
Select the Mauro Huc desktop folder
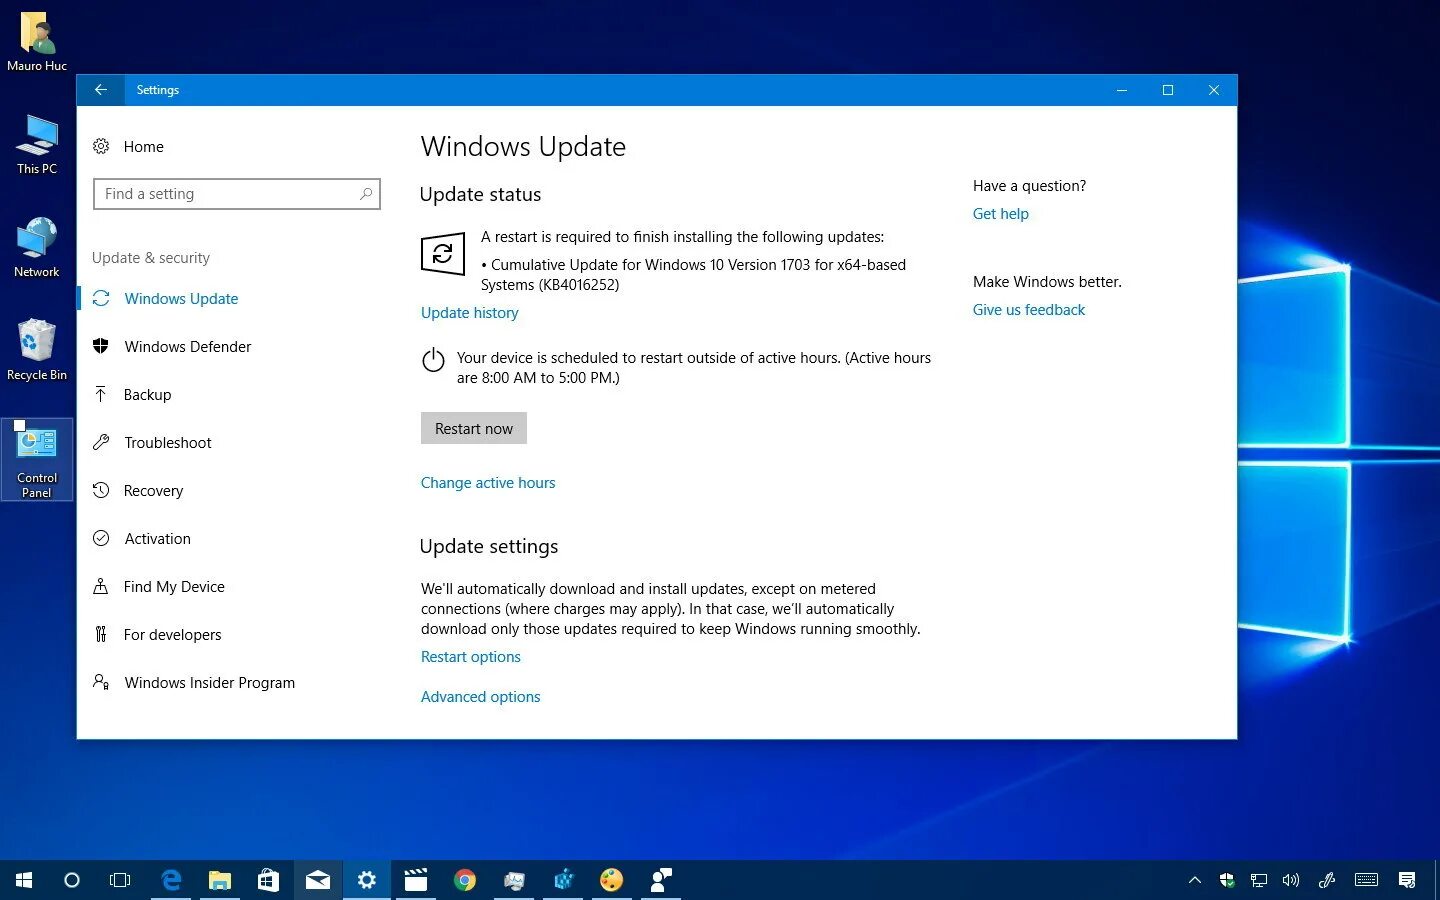coord(37,42)
